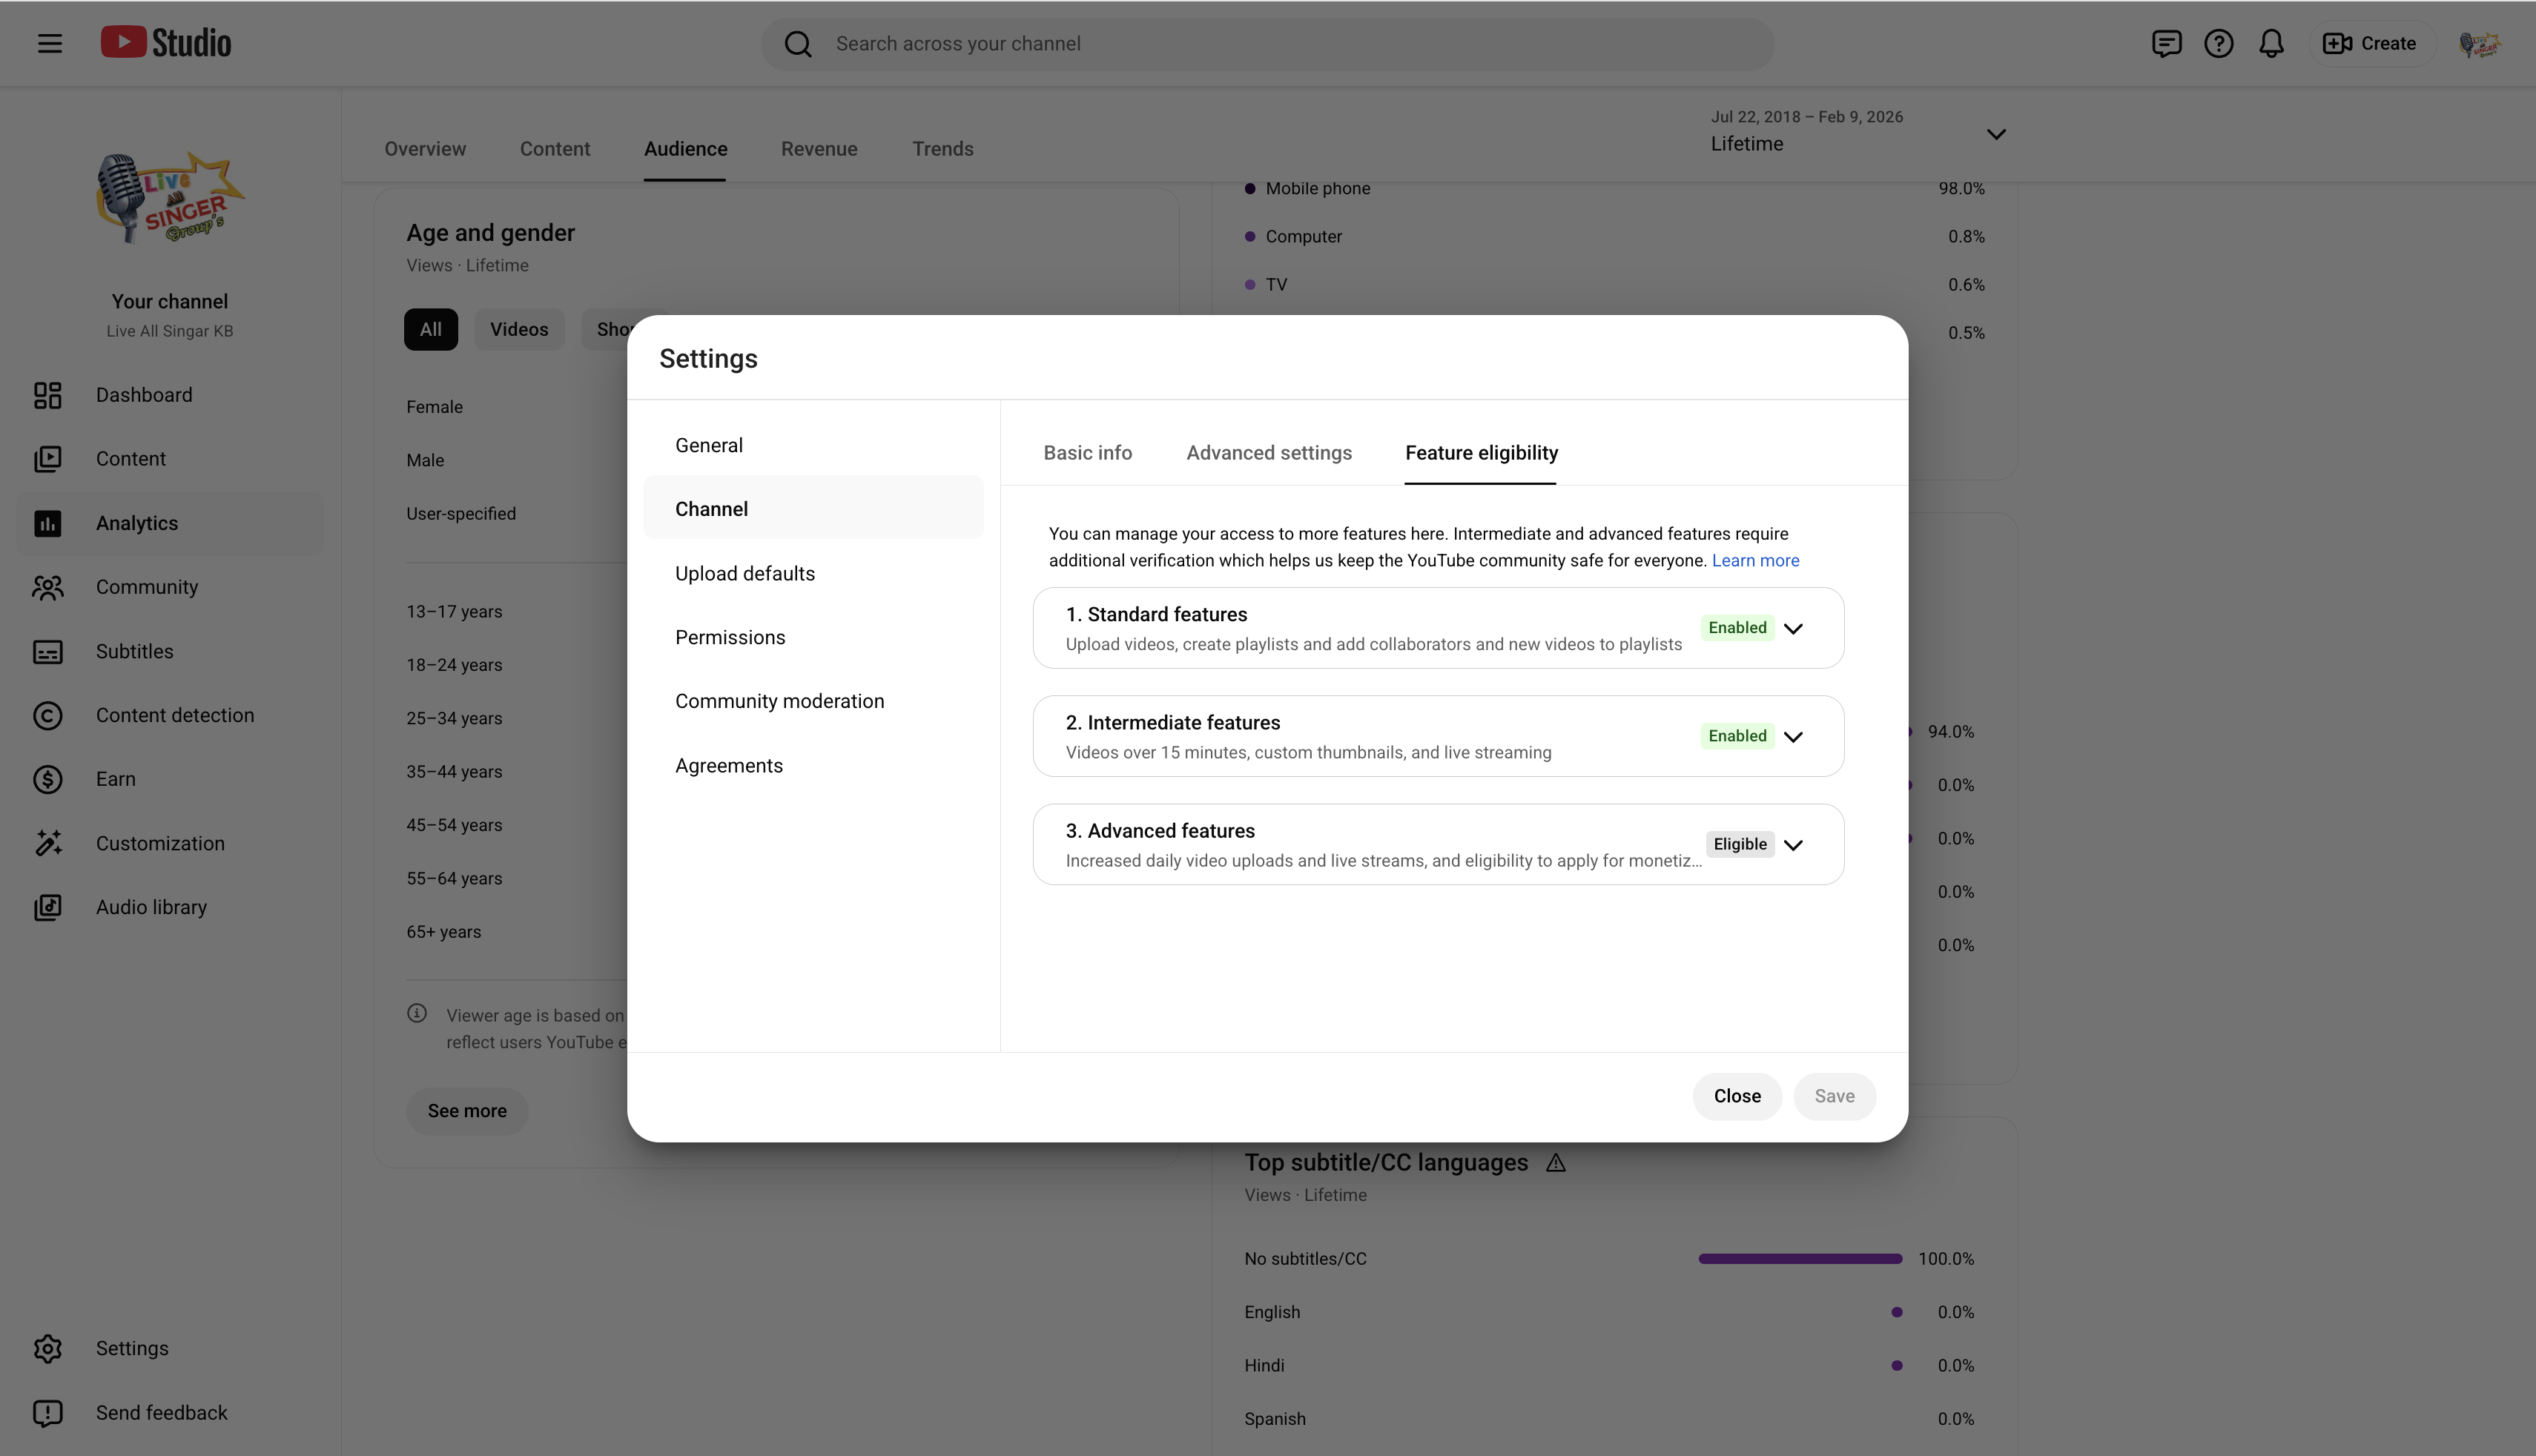Select Channel in the Settings menu
This screenshot has height=1456, width=2536.
(813, 509)
